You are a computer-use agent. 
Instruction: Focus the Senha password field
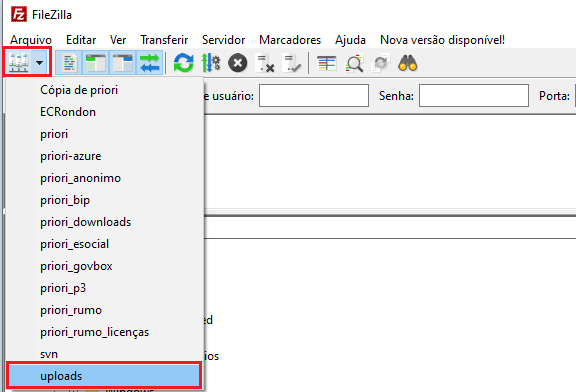pyautogui.click(x=474, y=96)
